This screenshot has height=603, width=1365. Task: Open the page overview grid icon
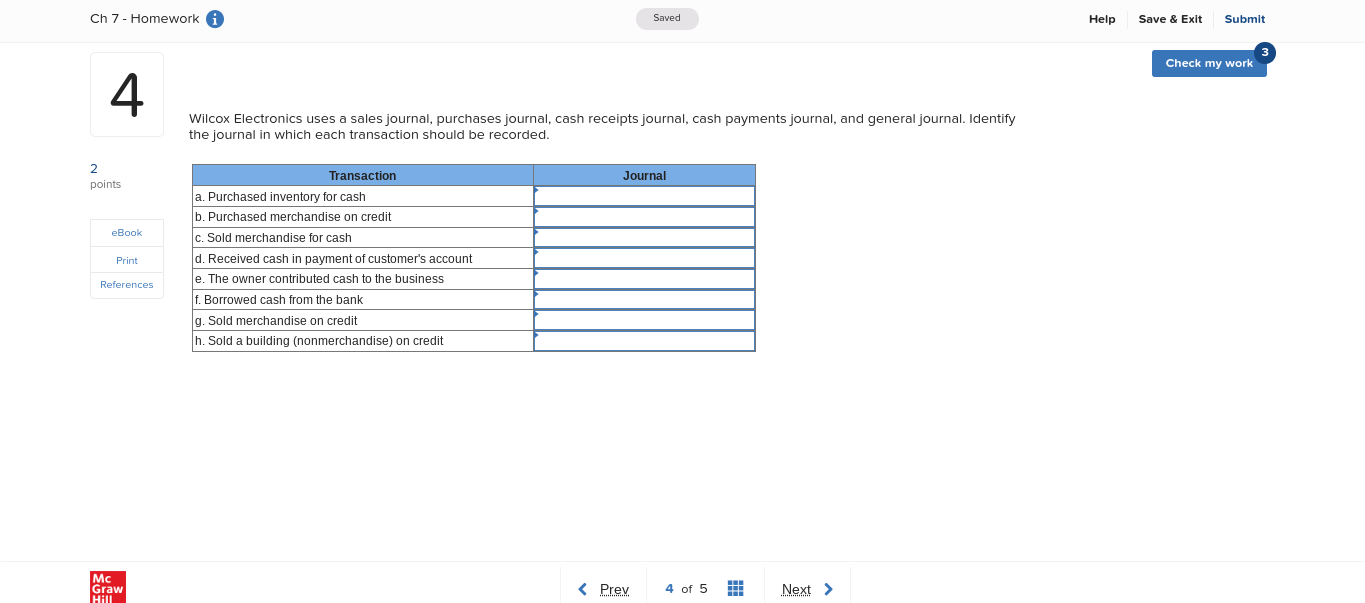coord(735,588)
